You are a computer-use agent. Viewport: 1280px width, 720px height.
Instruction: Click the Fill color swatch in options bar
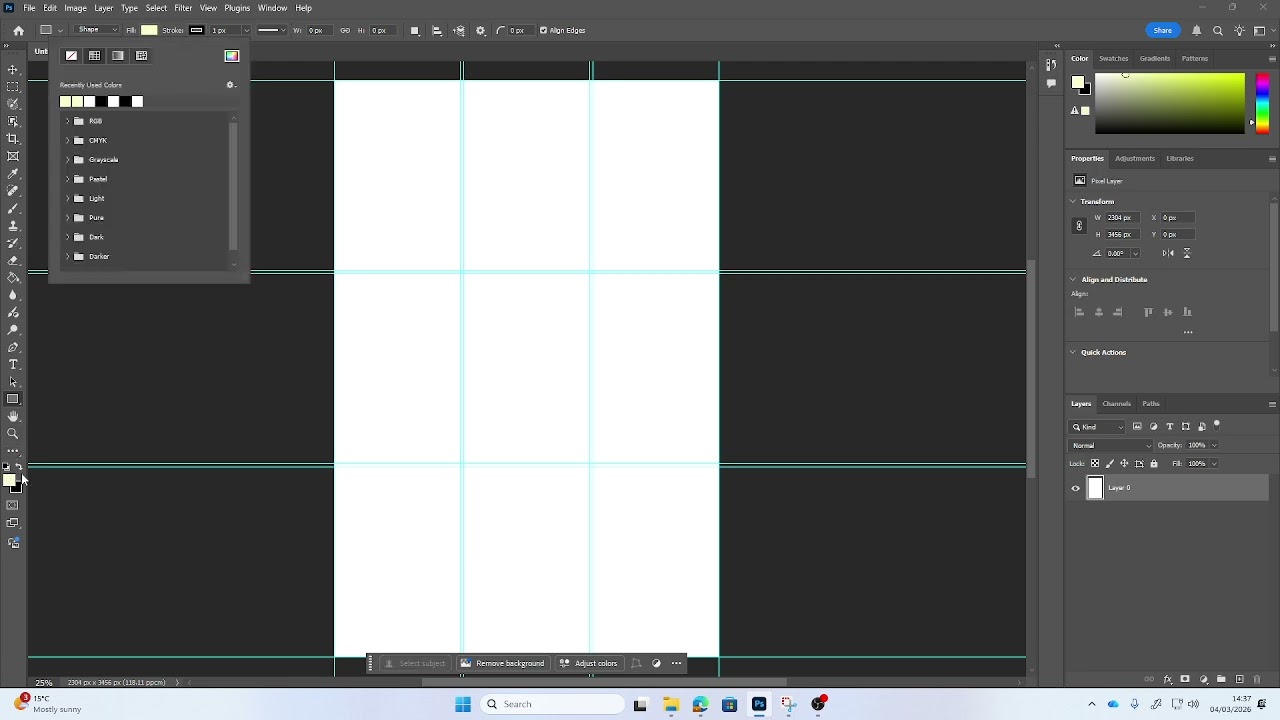[x=149, y=30]
